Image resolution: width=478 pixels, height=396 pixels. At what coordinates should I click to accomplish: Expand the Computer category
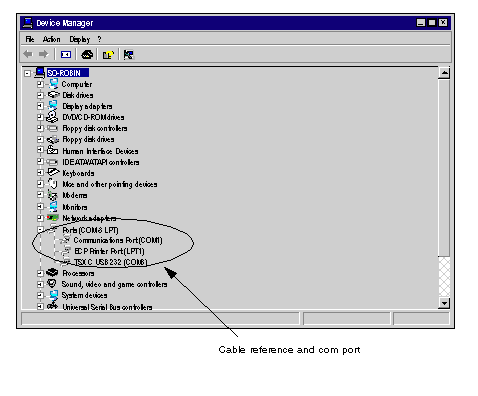pyautogui.click(x=40, y=84)
